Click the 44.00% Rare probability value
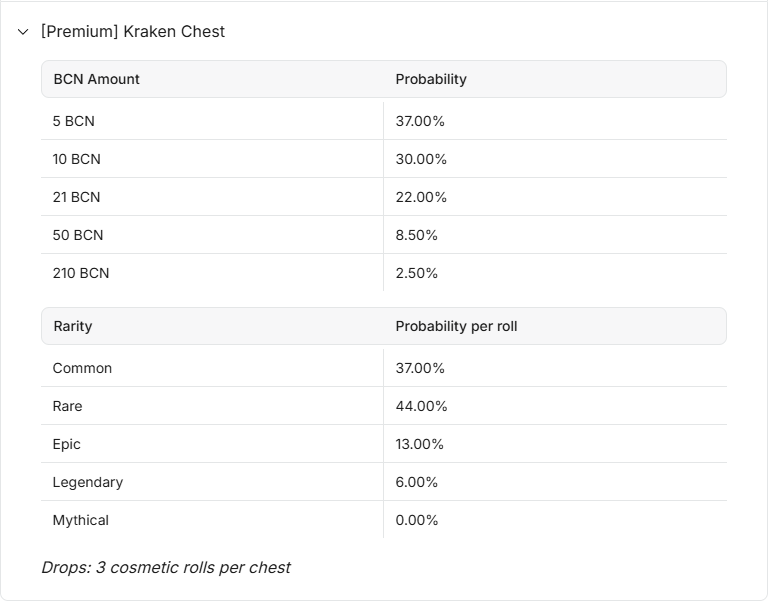The image size is (770, 604). (421, 406)
